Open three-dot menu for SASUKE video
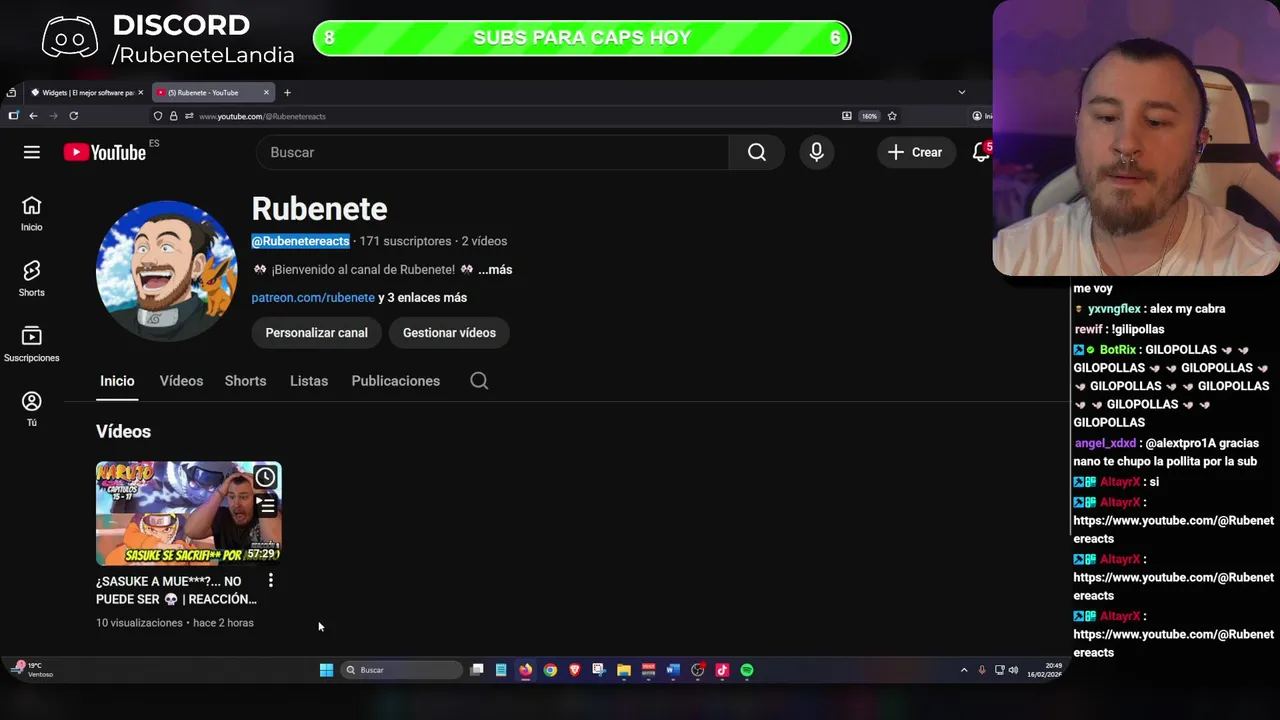The height and width of the screenshot is (720, 1280). coord(270,581)
